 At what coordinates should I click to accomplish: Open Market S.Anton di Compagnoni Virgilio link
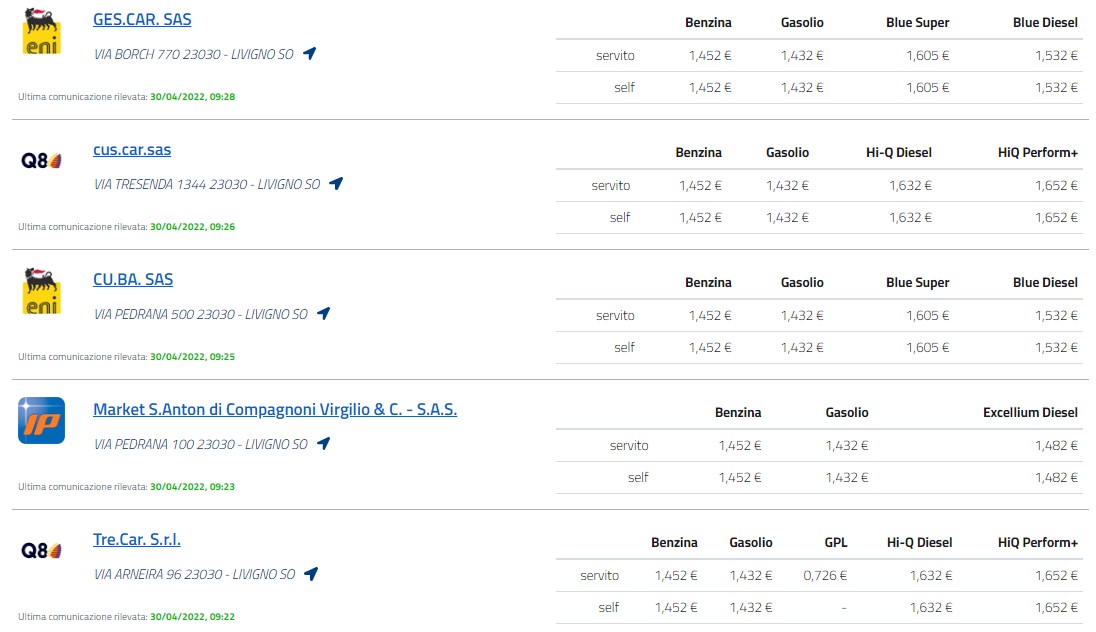click(275, 410)
